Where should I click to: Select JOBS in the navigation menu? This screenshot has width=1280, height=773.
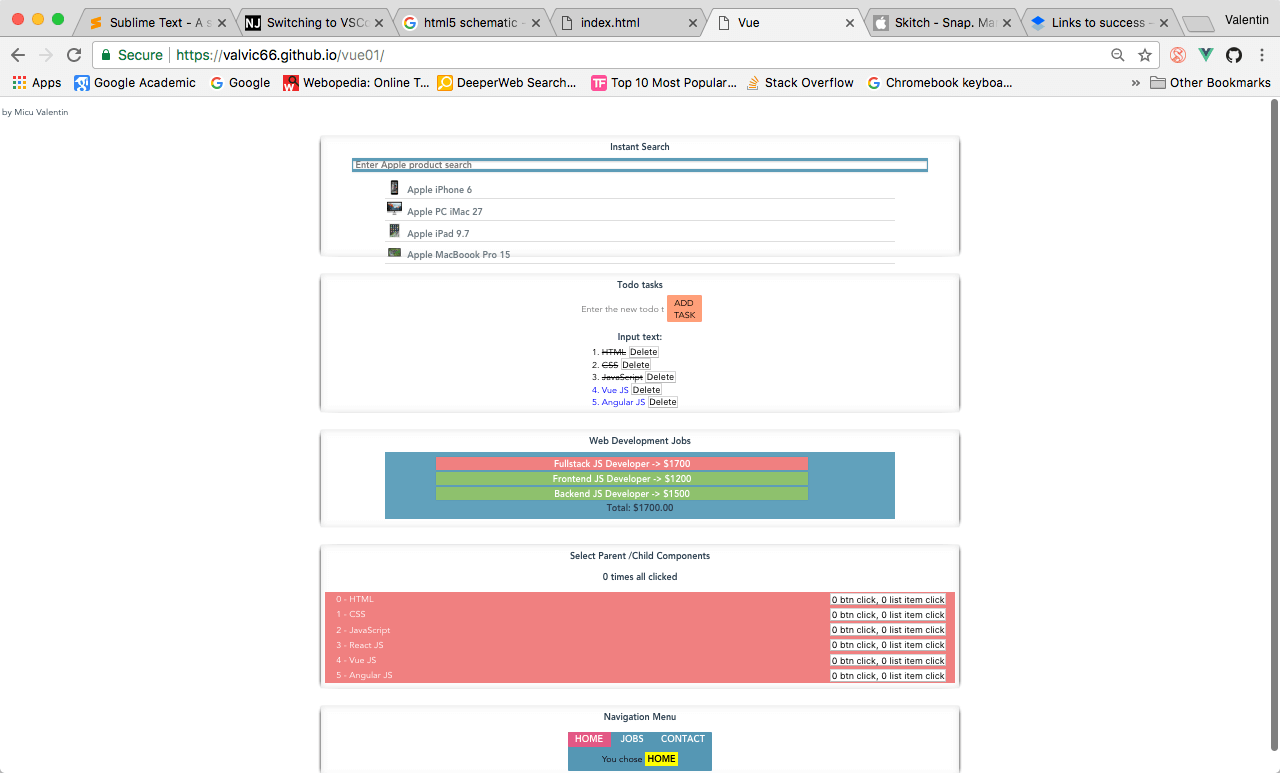point(632,739)
